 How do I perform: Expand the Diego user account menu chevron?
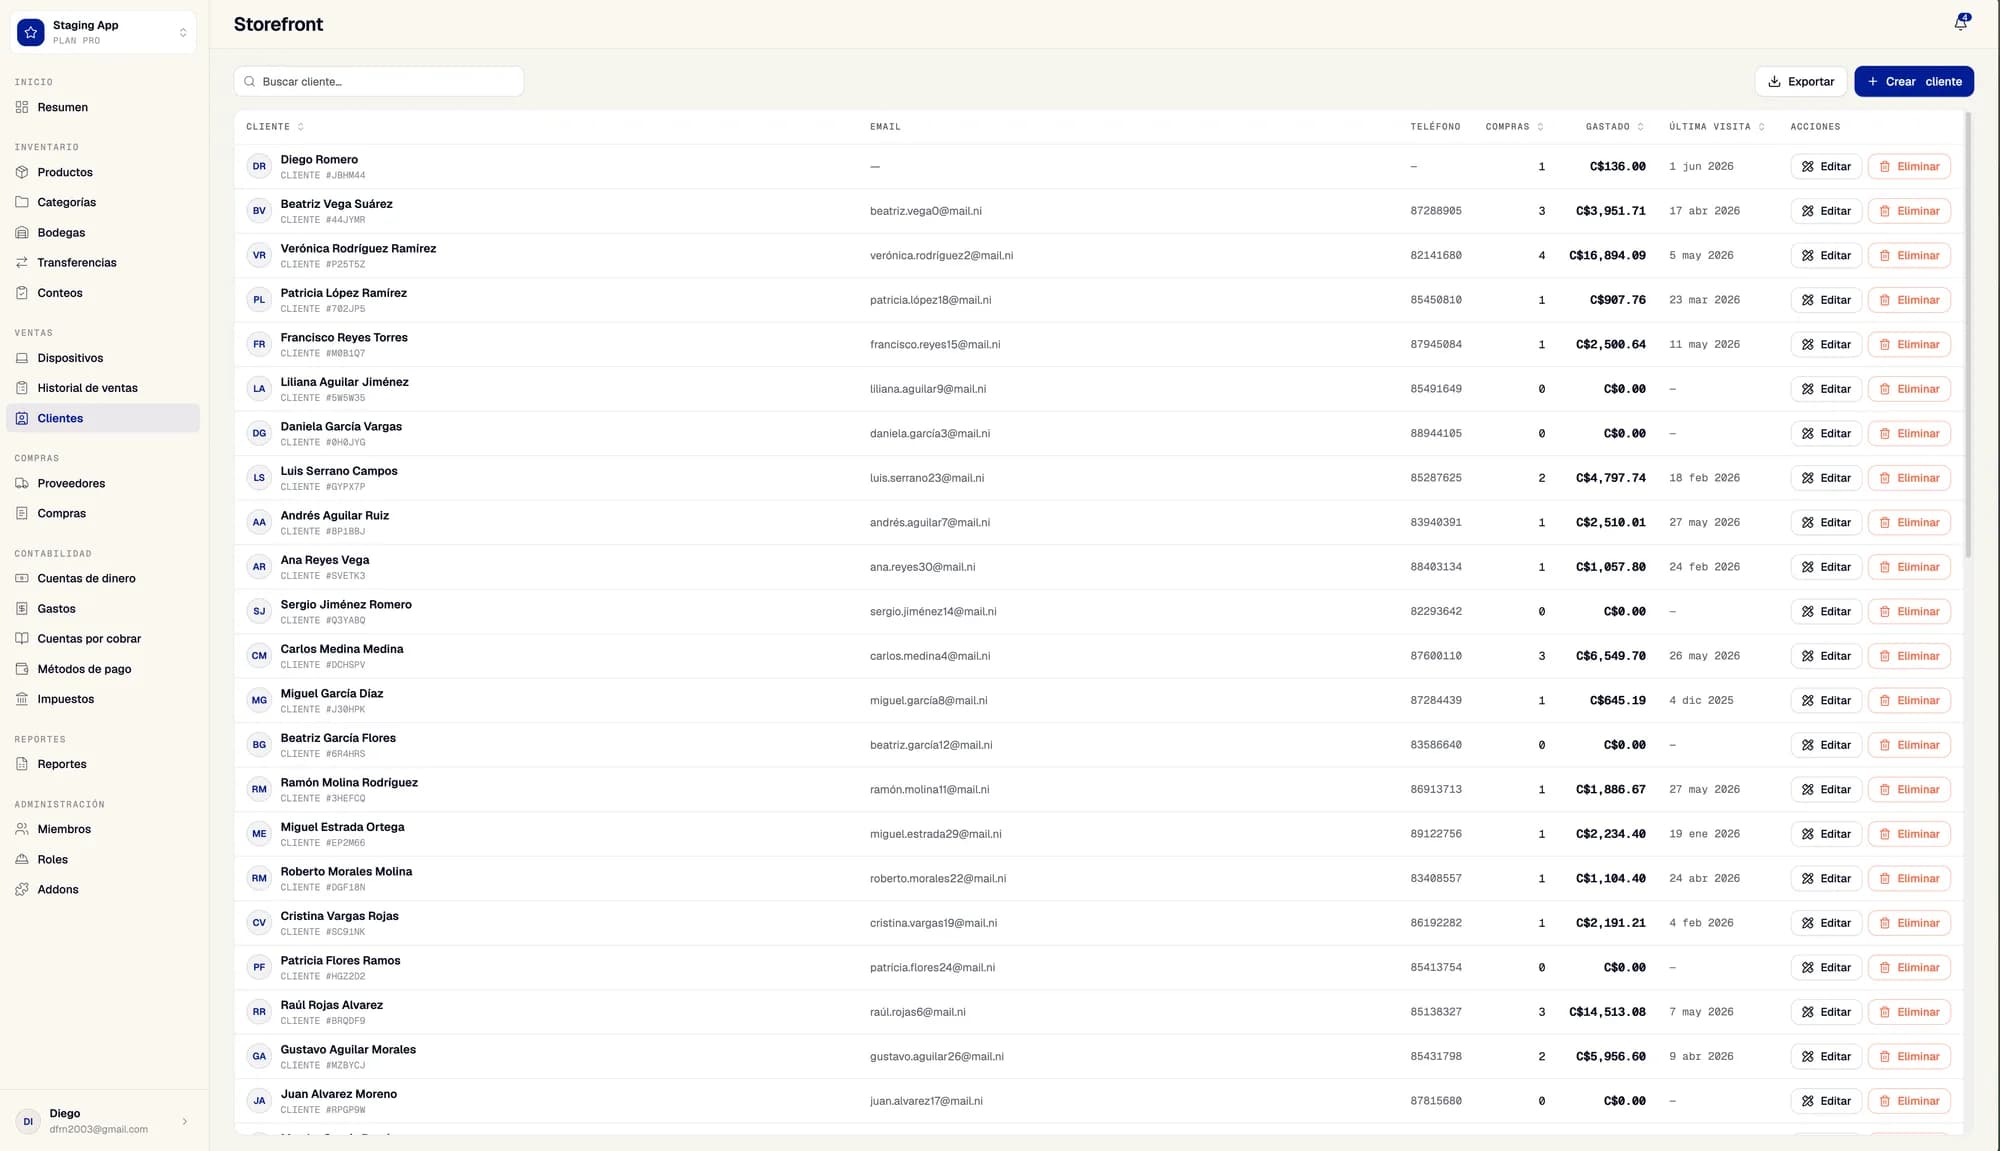(185, 1121)
